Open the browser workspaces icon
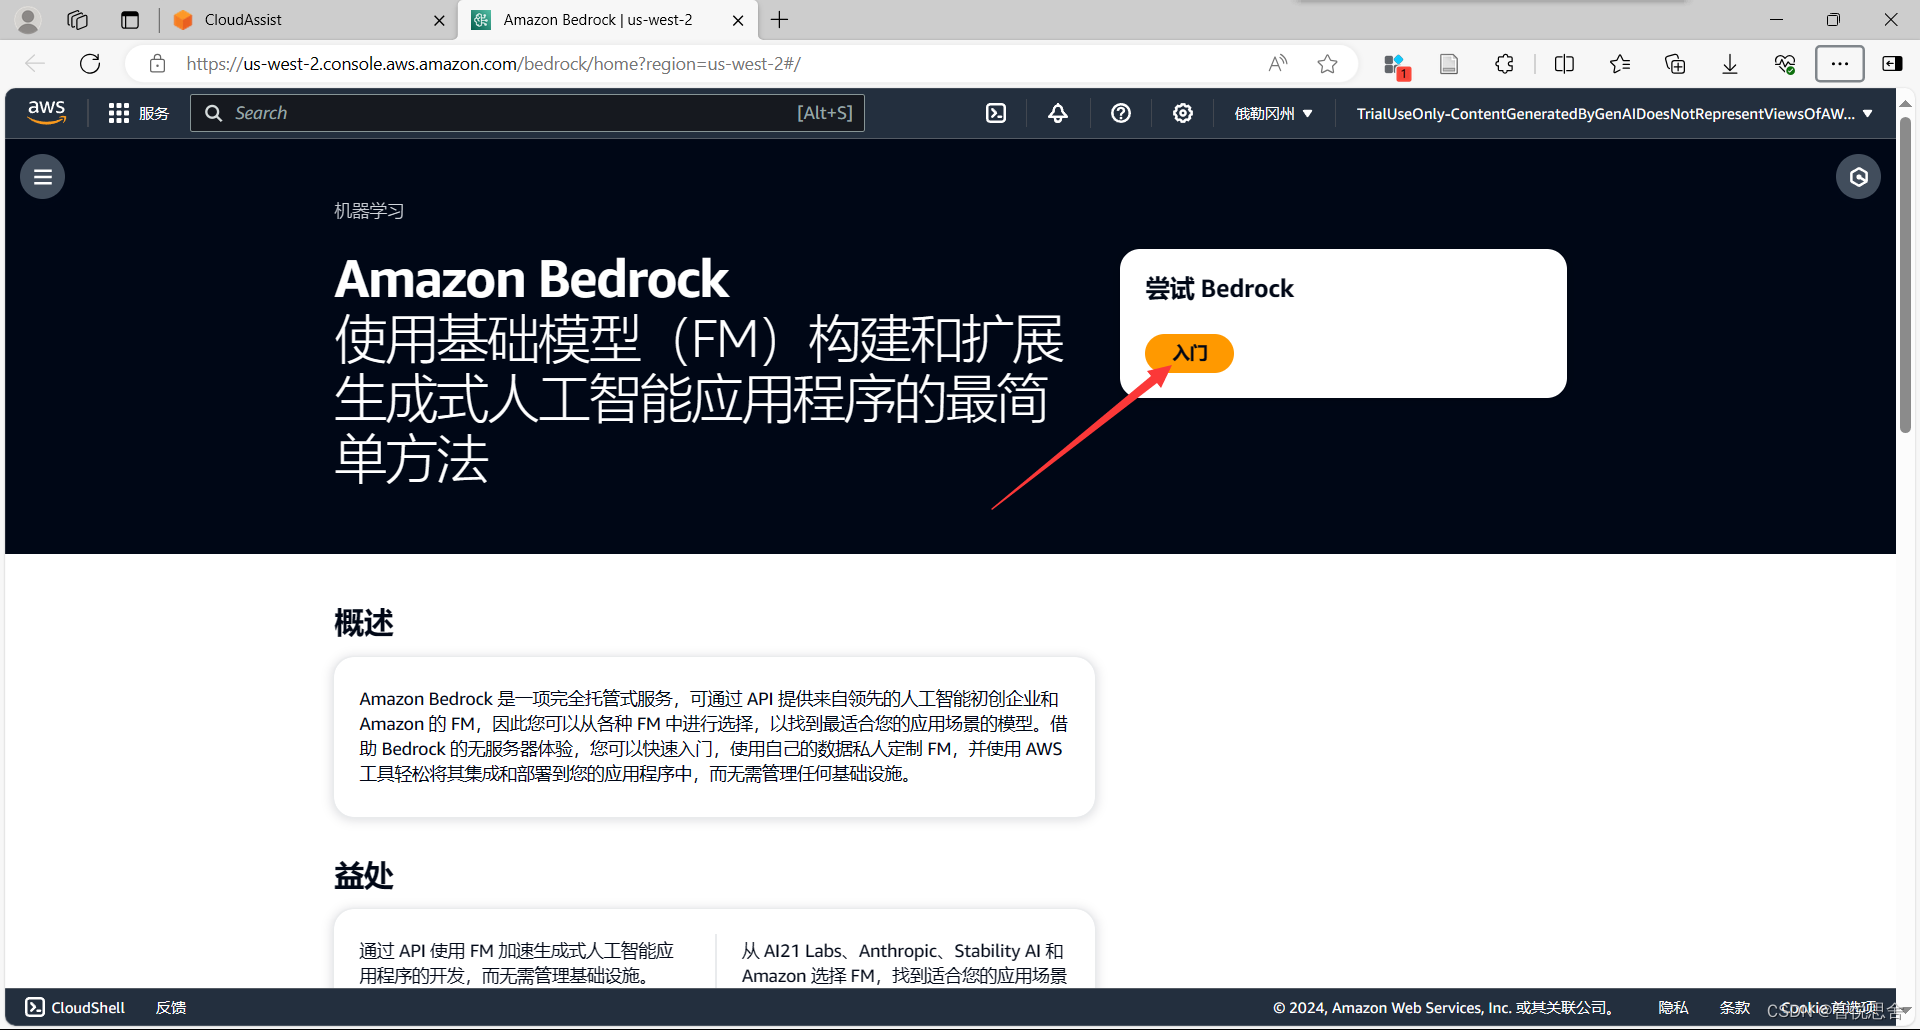Image resolution: width=1920 pixels, height=1030 pixels. coord(78,20)
